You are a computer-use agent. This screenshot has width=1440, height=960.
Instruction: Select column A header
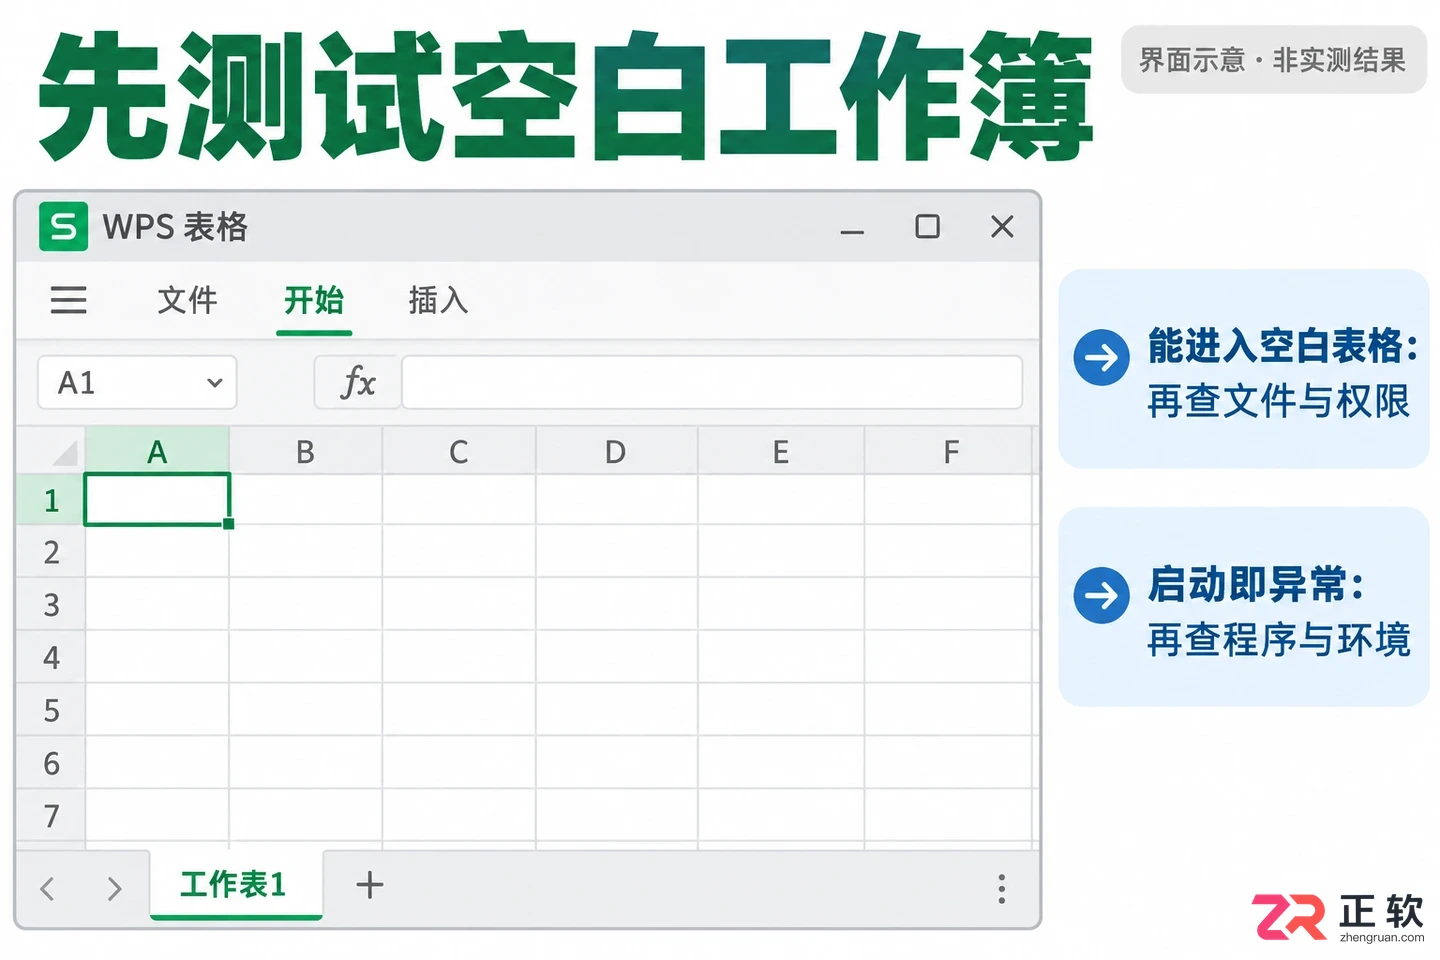157,451
